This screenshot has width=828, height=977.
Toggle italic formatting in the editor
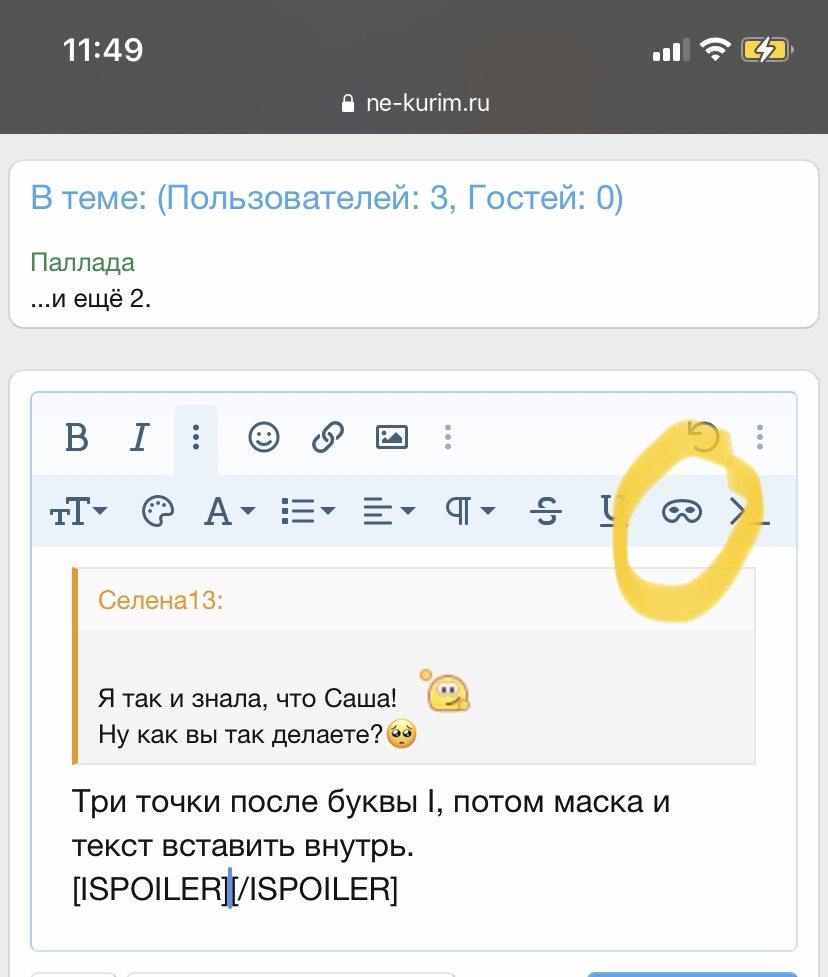[x=140, y=437]
